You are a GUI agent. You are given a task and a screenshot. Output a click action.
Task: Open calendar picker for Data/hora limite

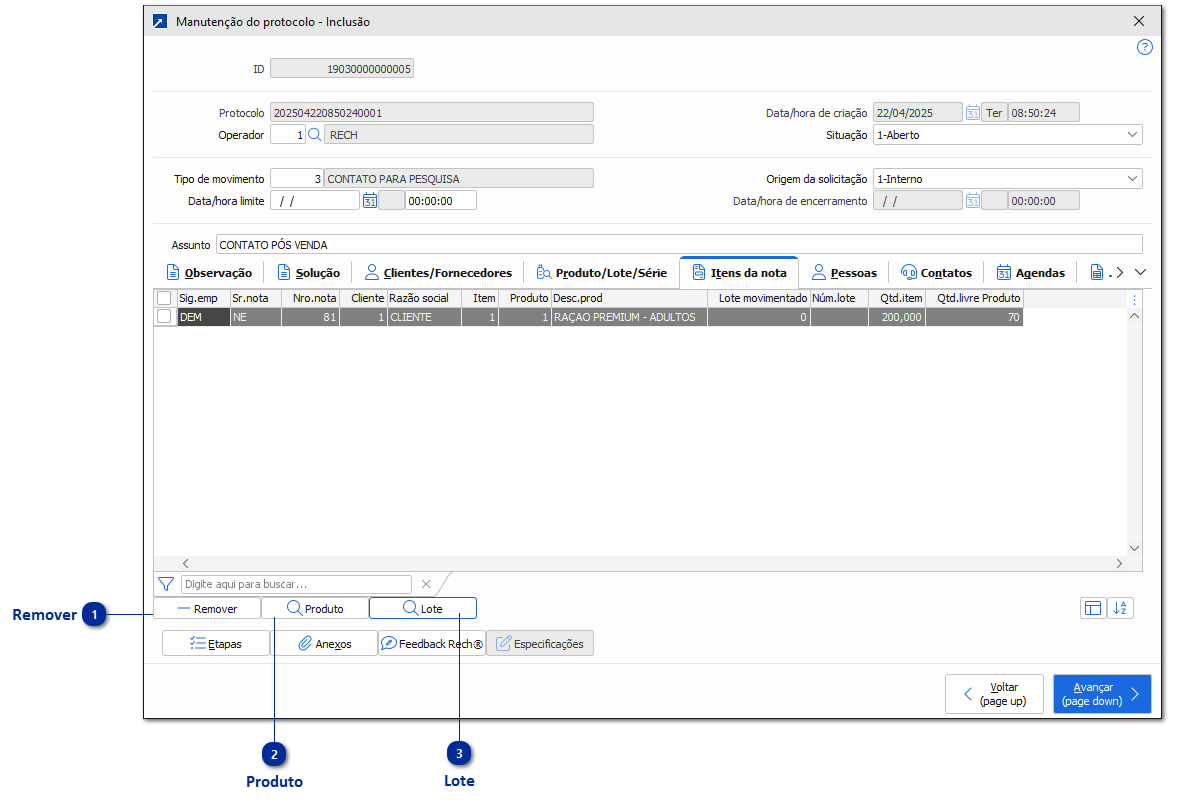click(370, 200)
